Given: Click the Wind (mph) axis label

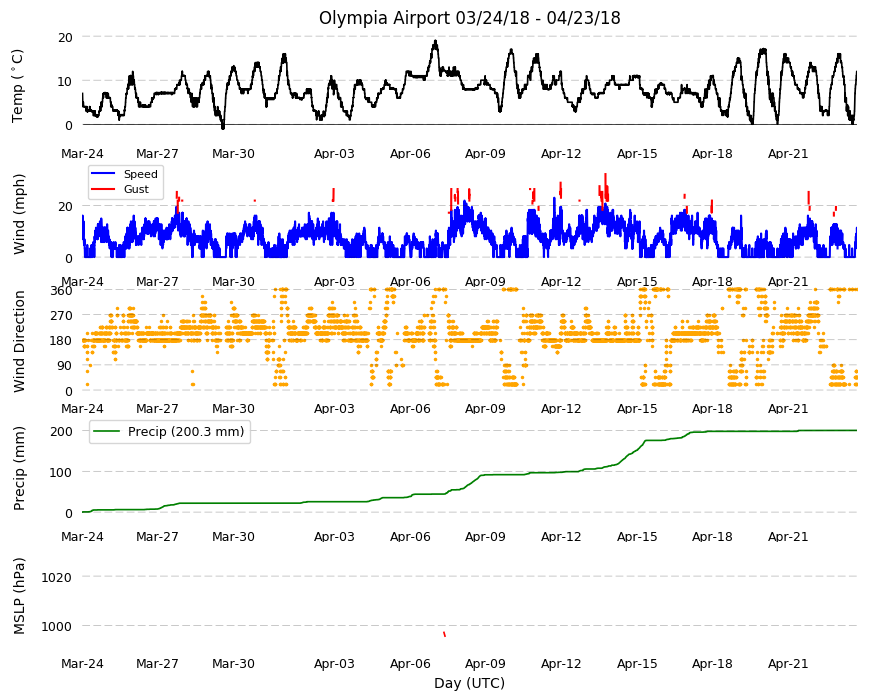Looking at the screenshot, I should click(19, 214).
